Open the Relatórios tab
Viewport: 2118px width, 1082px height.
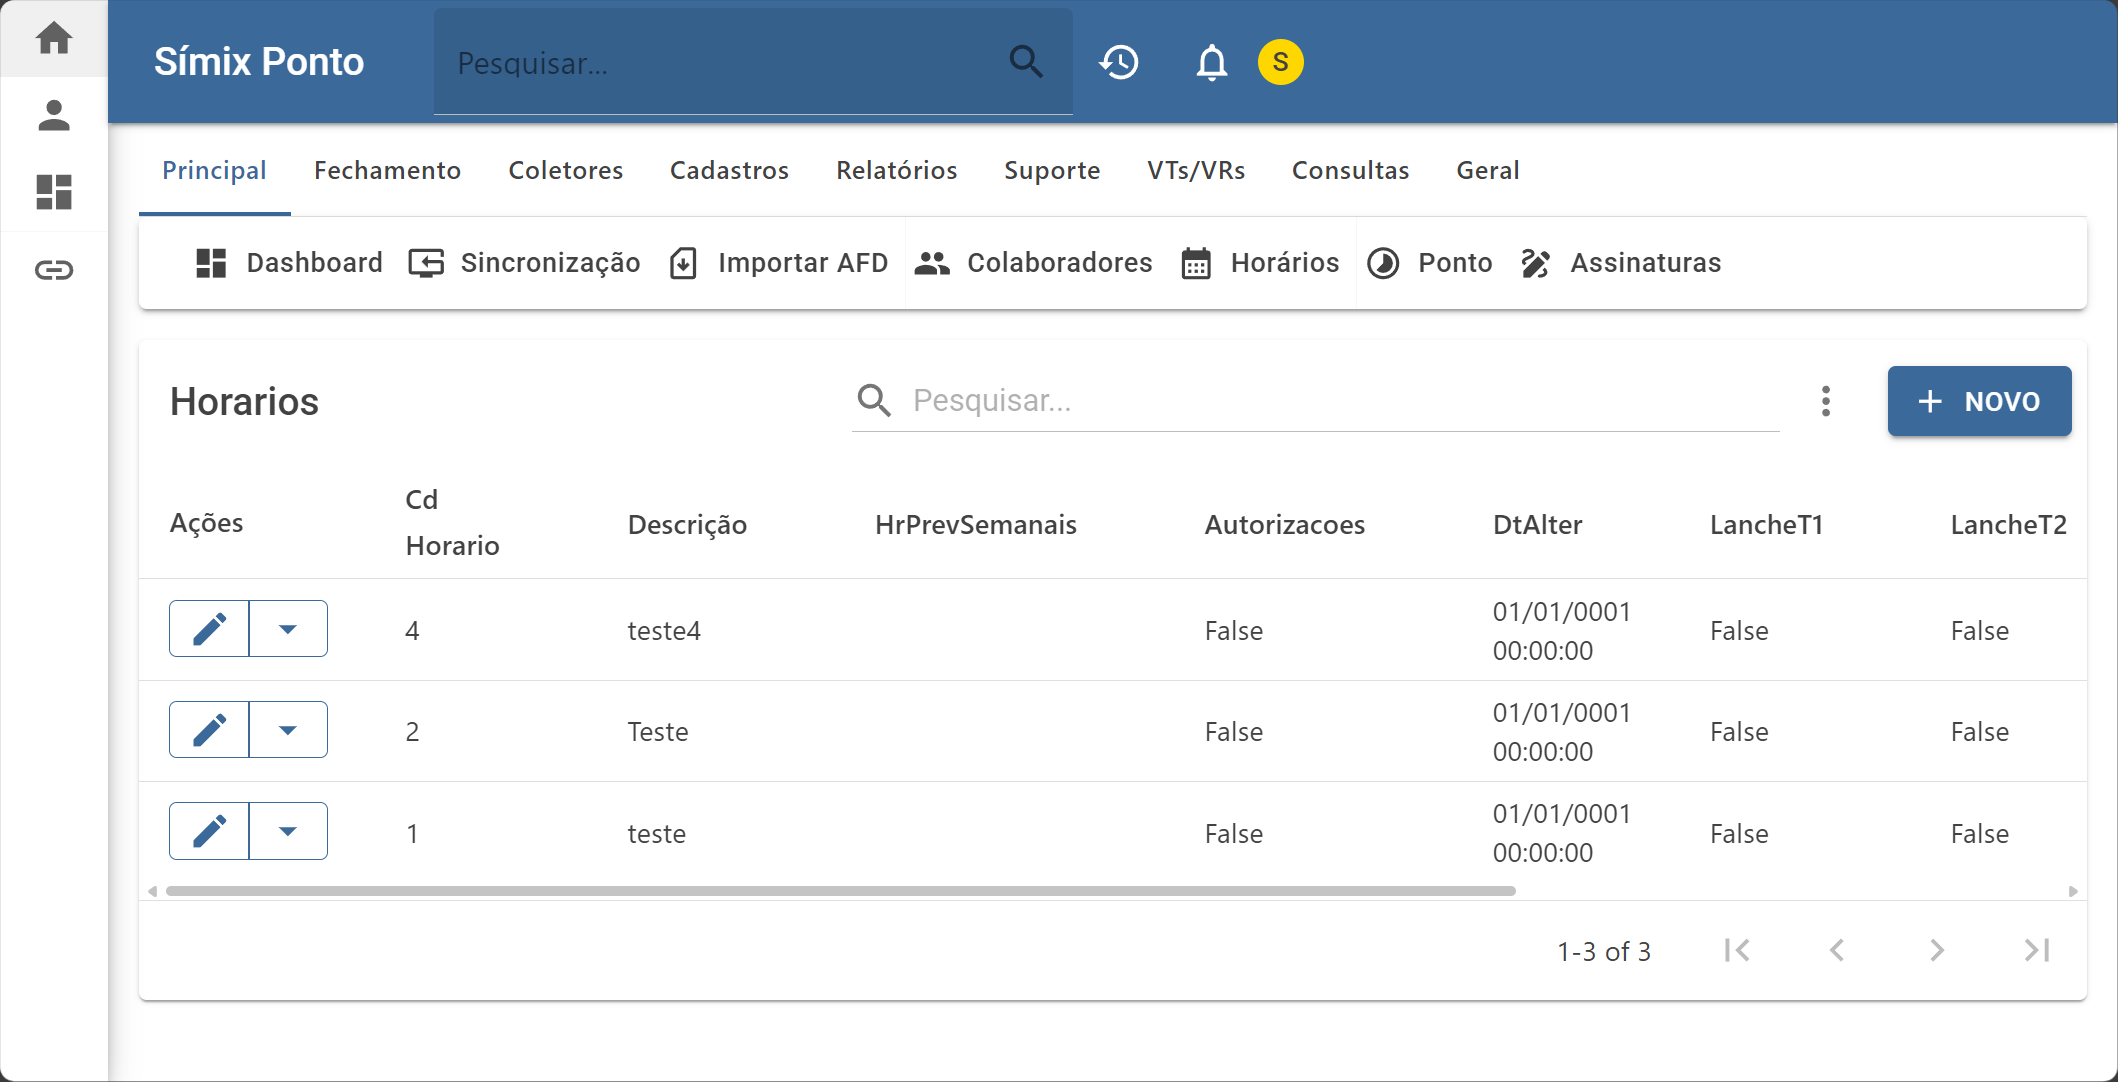[x=896, y=171]
